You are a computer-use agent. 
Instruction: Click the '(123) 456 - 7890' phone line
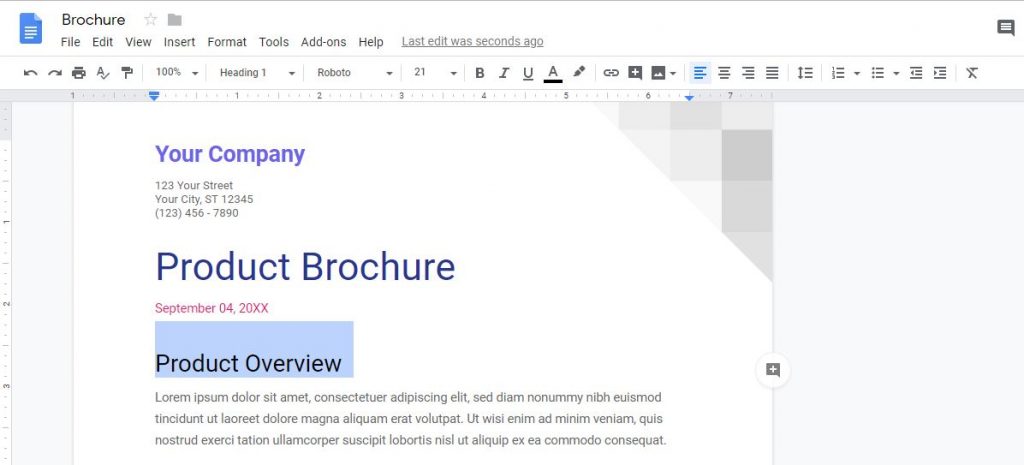pos(197,213)
